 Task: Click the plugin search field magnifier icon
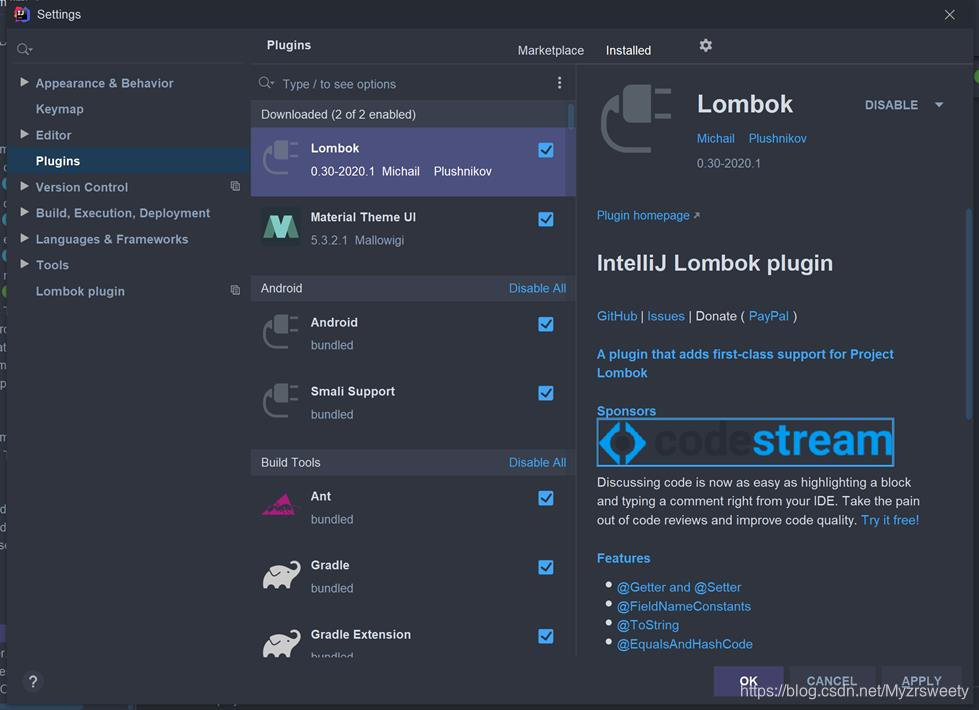point(266,83)
